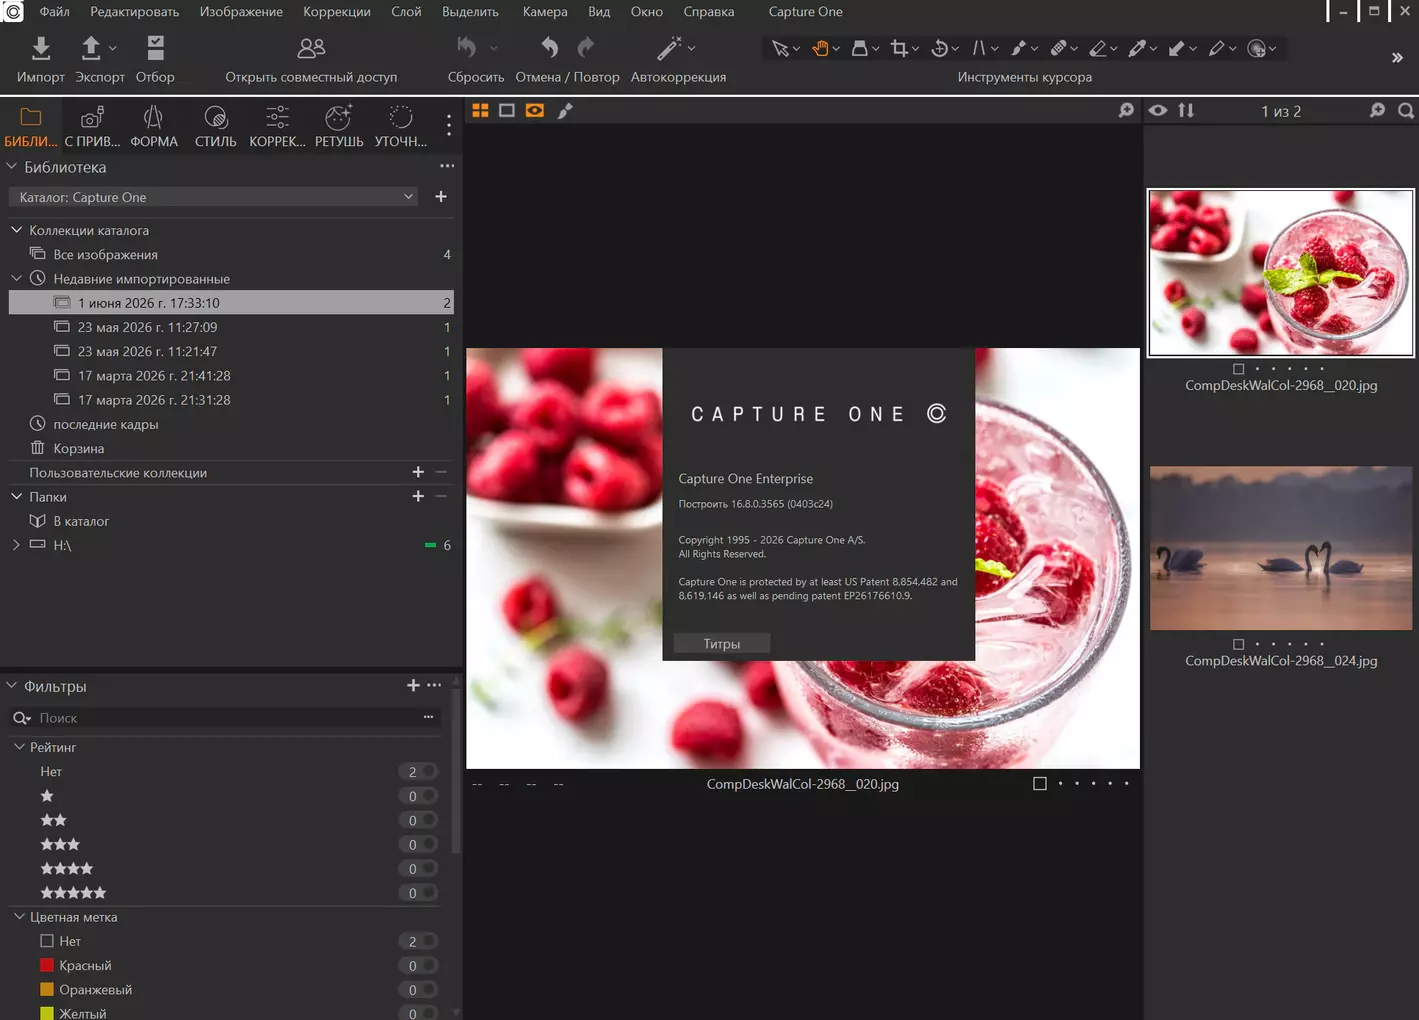Viewport: 1419px width, 1020px height.
Task: Open the Ретушь tool tab
Action: click(x=339, y=127)
